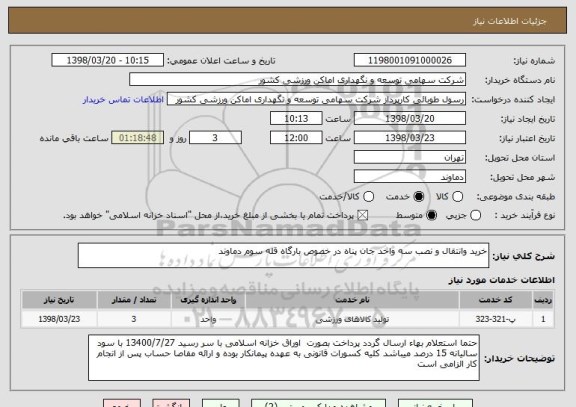Click the 'شرح کلی نیاز' label
The width and height of the screenshot is (576, 407).
click(x=523, y=256)
